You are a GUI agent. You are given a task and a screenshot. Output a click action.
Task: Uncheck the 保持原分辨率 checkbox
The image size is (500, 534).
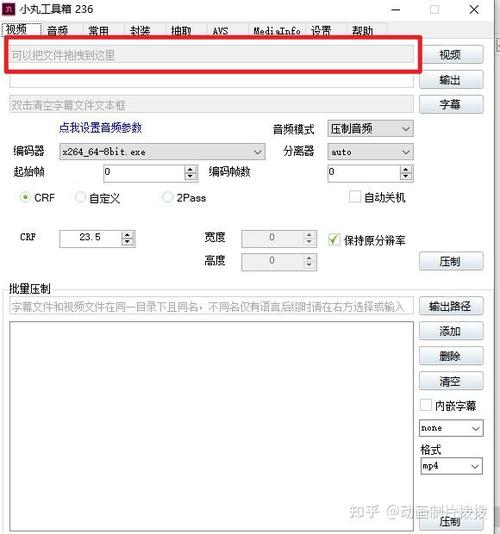pyautogui.click(x=334, y=240)
